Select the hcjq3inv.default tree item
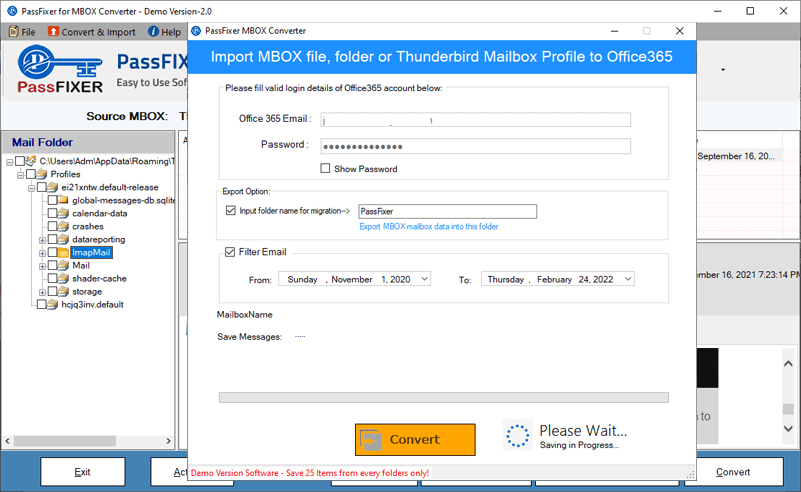This screenshot has width=801, height=492. (92, 304)
